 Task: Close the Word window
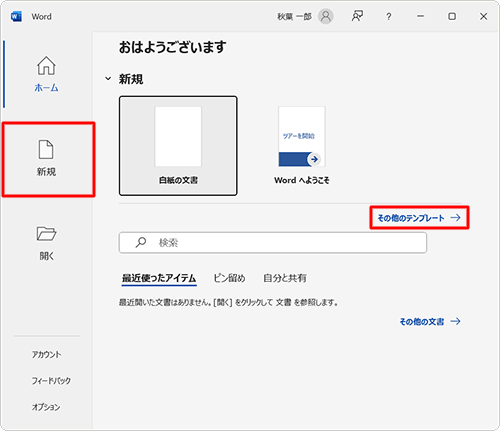pyautogui.click(x=483, y=16)
